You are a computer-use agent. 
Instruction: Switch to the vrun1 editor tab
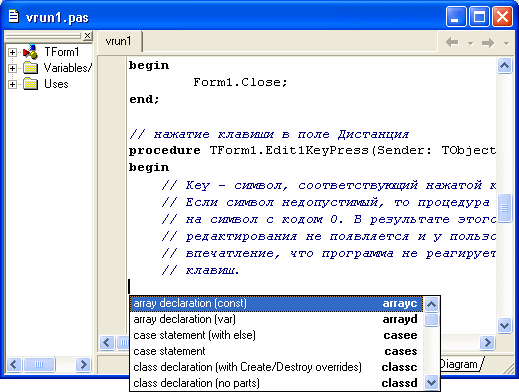[118, 41]
